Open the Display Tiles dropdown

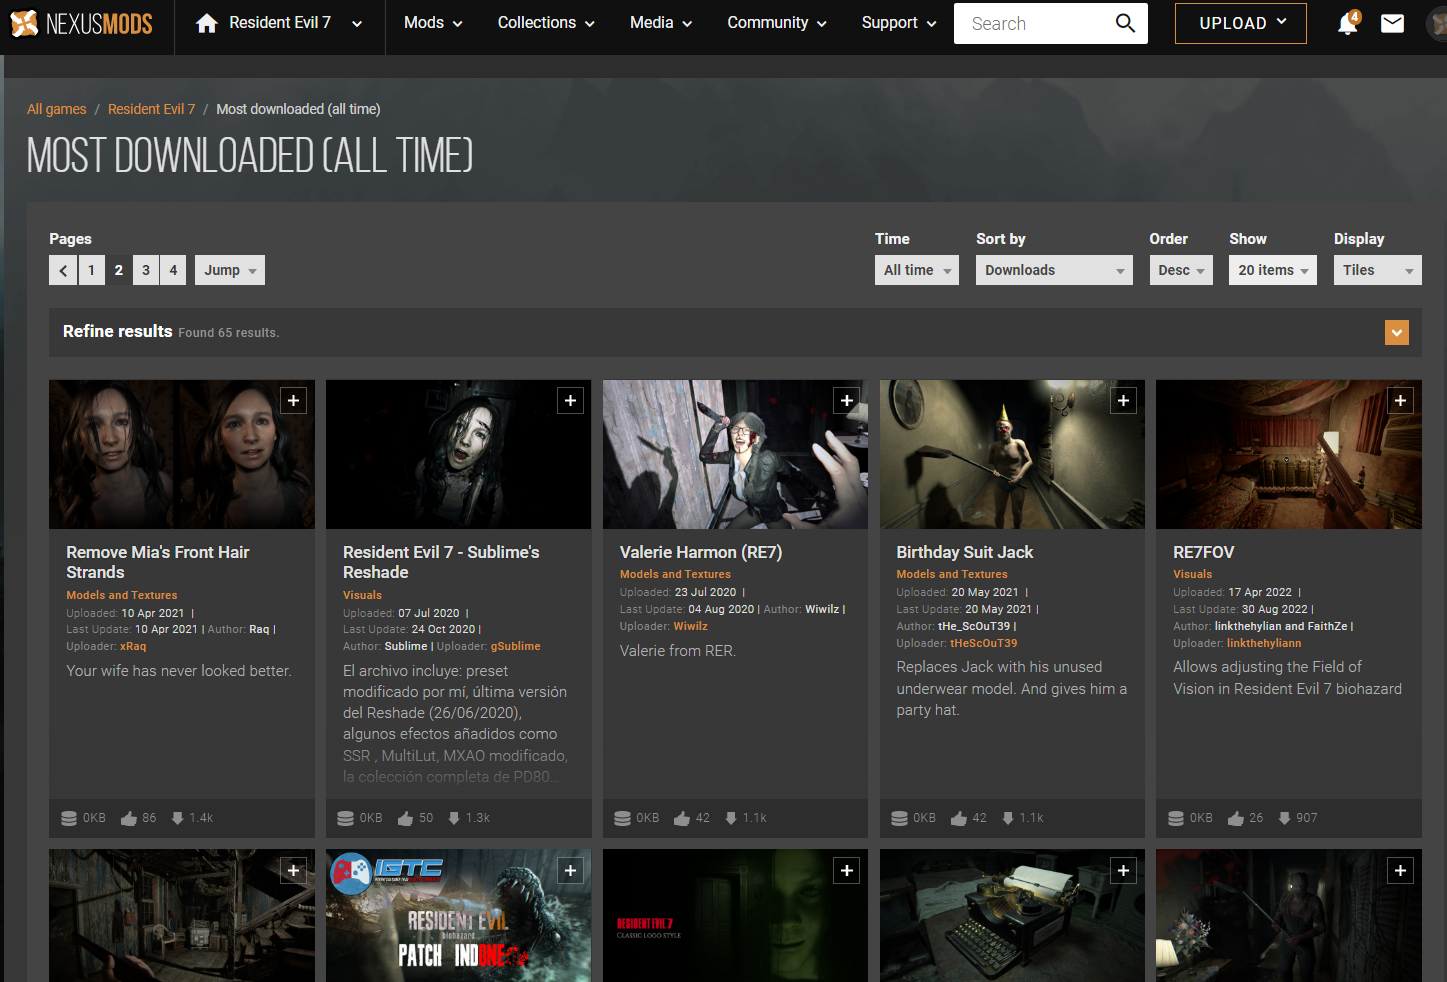tap(1377, 270)
